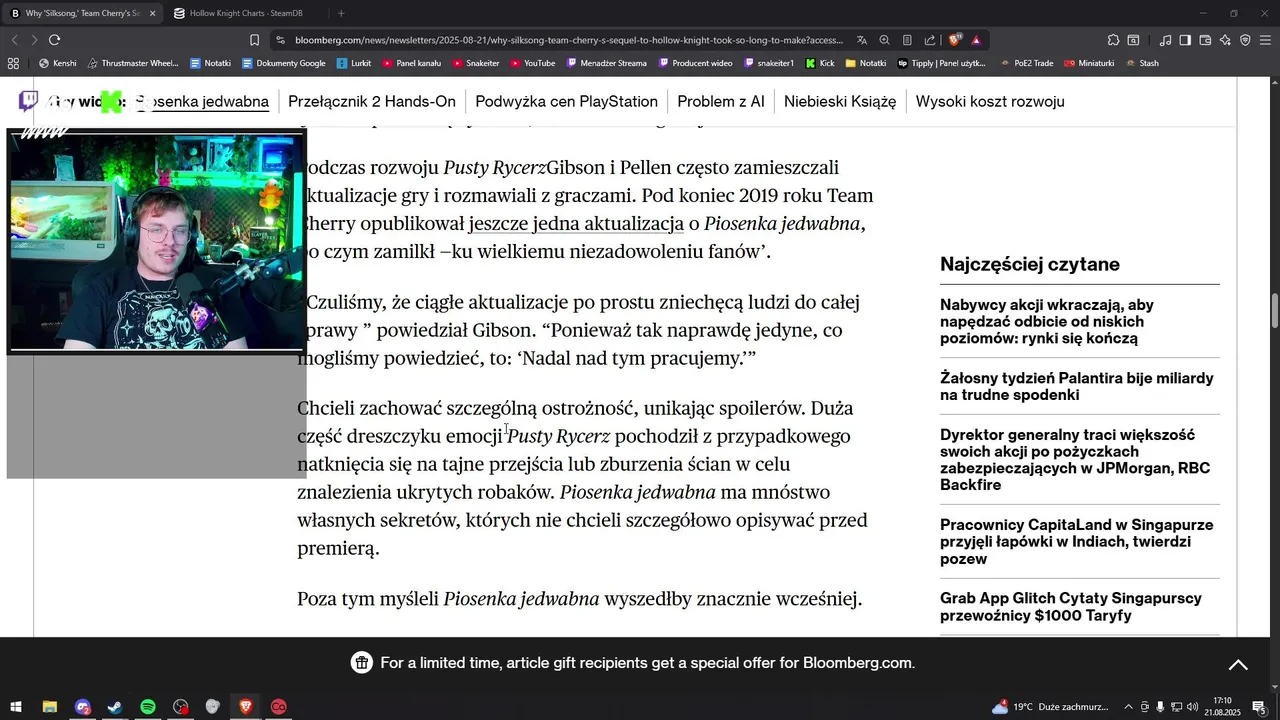This screenshot has height=720, width=1280.
Task: Open 'Pracownicy CapitaLand w Singapurze' headline
Action: (x=1077, y=542)
